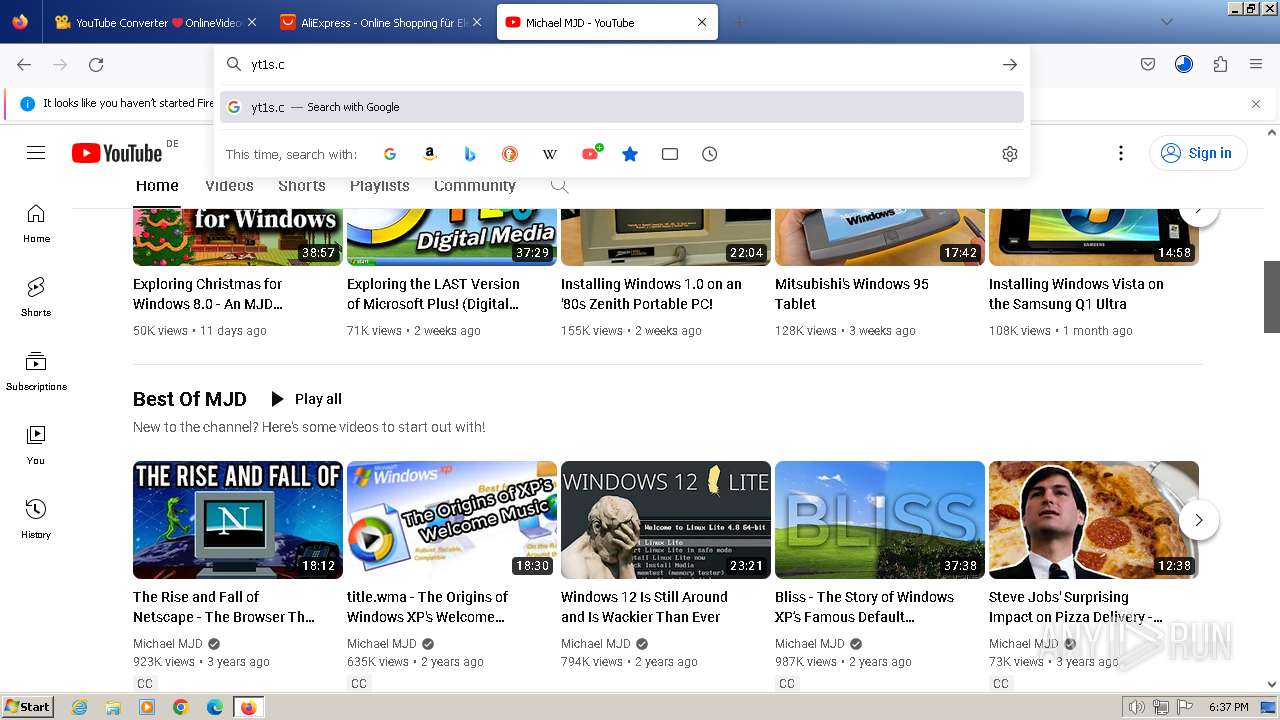Open Rise and Fall of Netscape thumbnail
This screenshot has height=720, width=1280.
point(238,520)
